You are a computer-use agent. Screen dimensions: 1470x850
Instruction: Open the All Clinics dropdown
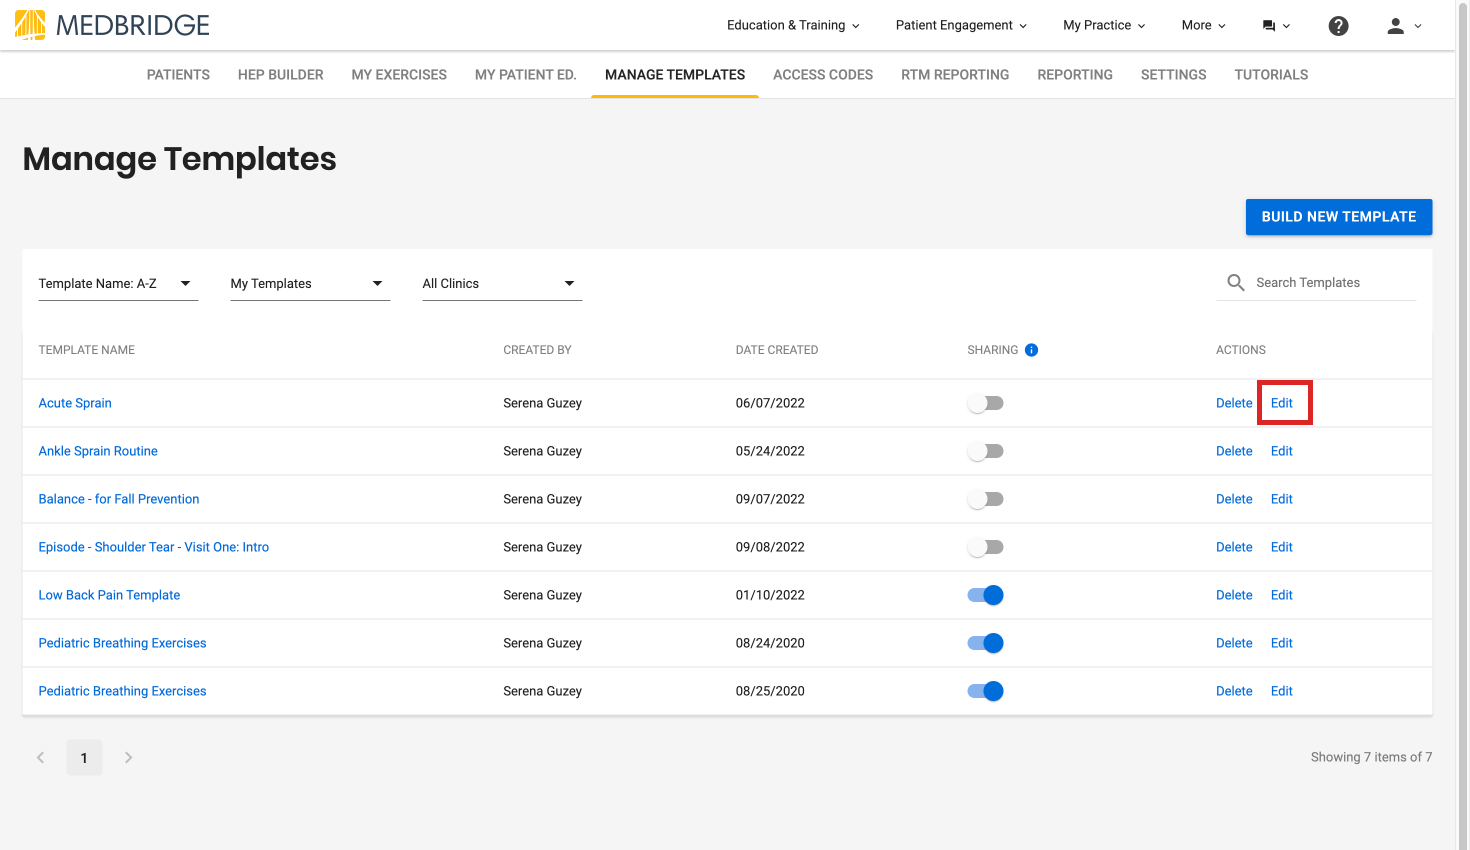coord(502,284)
